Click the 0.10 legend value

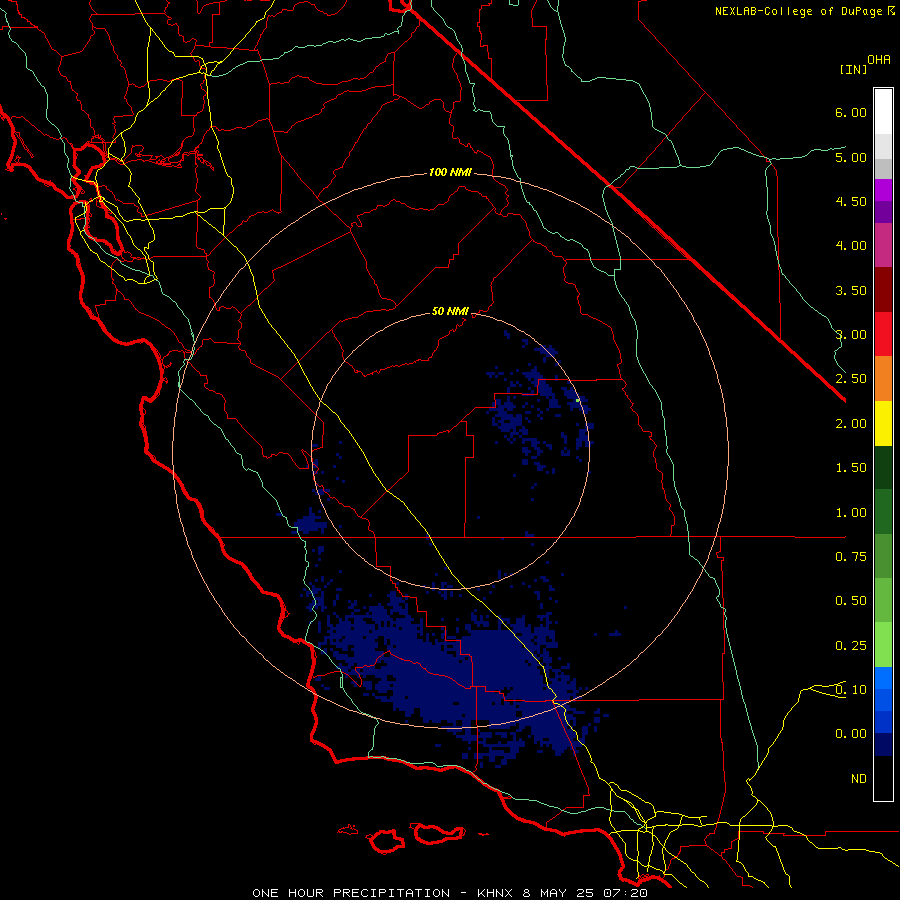pyautogui.click(x=851, y=690)
